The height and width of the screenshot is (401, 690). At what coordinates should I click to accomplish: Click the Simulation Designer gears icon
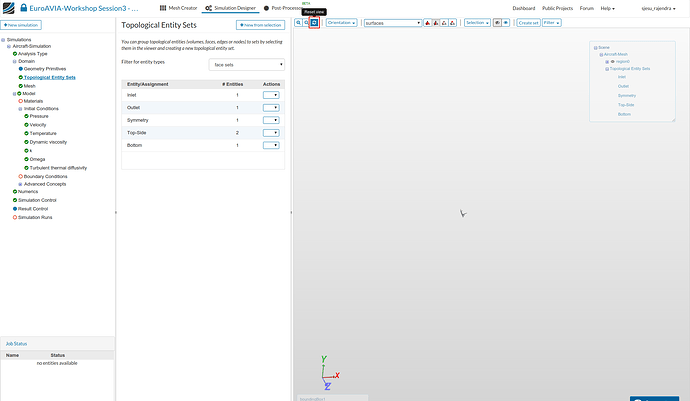pos(209,8)
